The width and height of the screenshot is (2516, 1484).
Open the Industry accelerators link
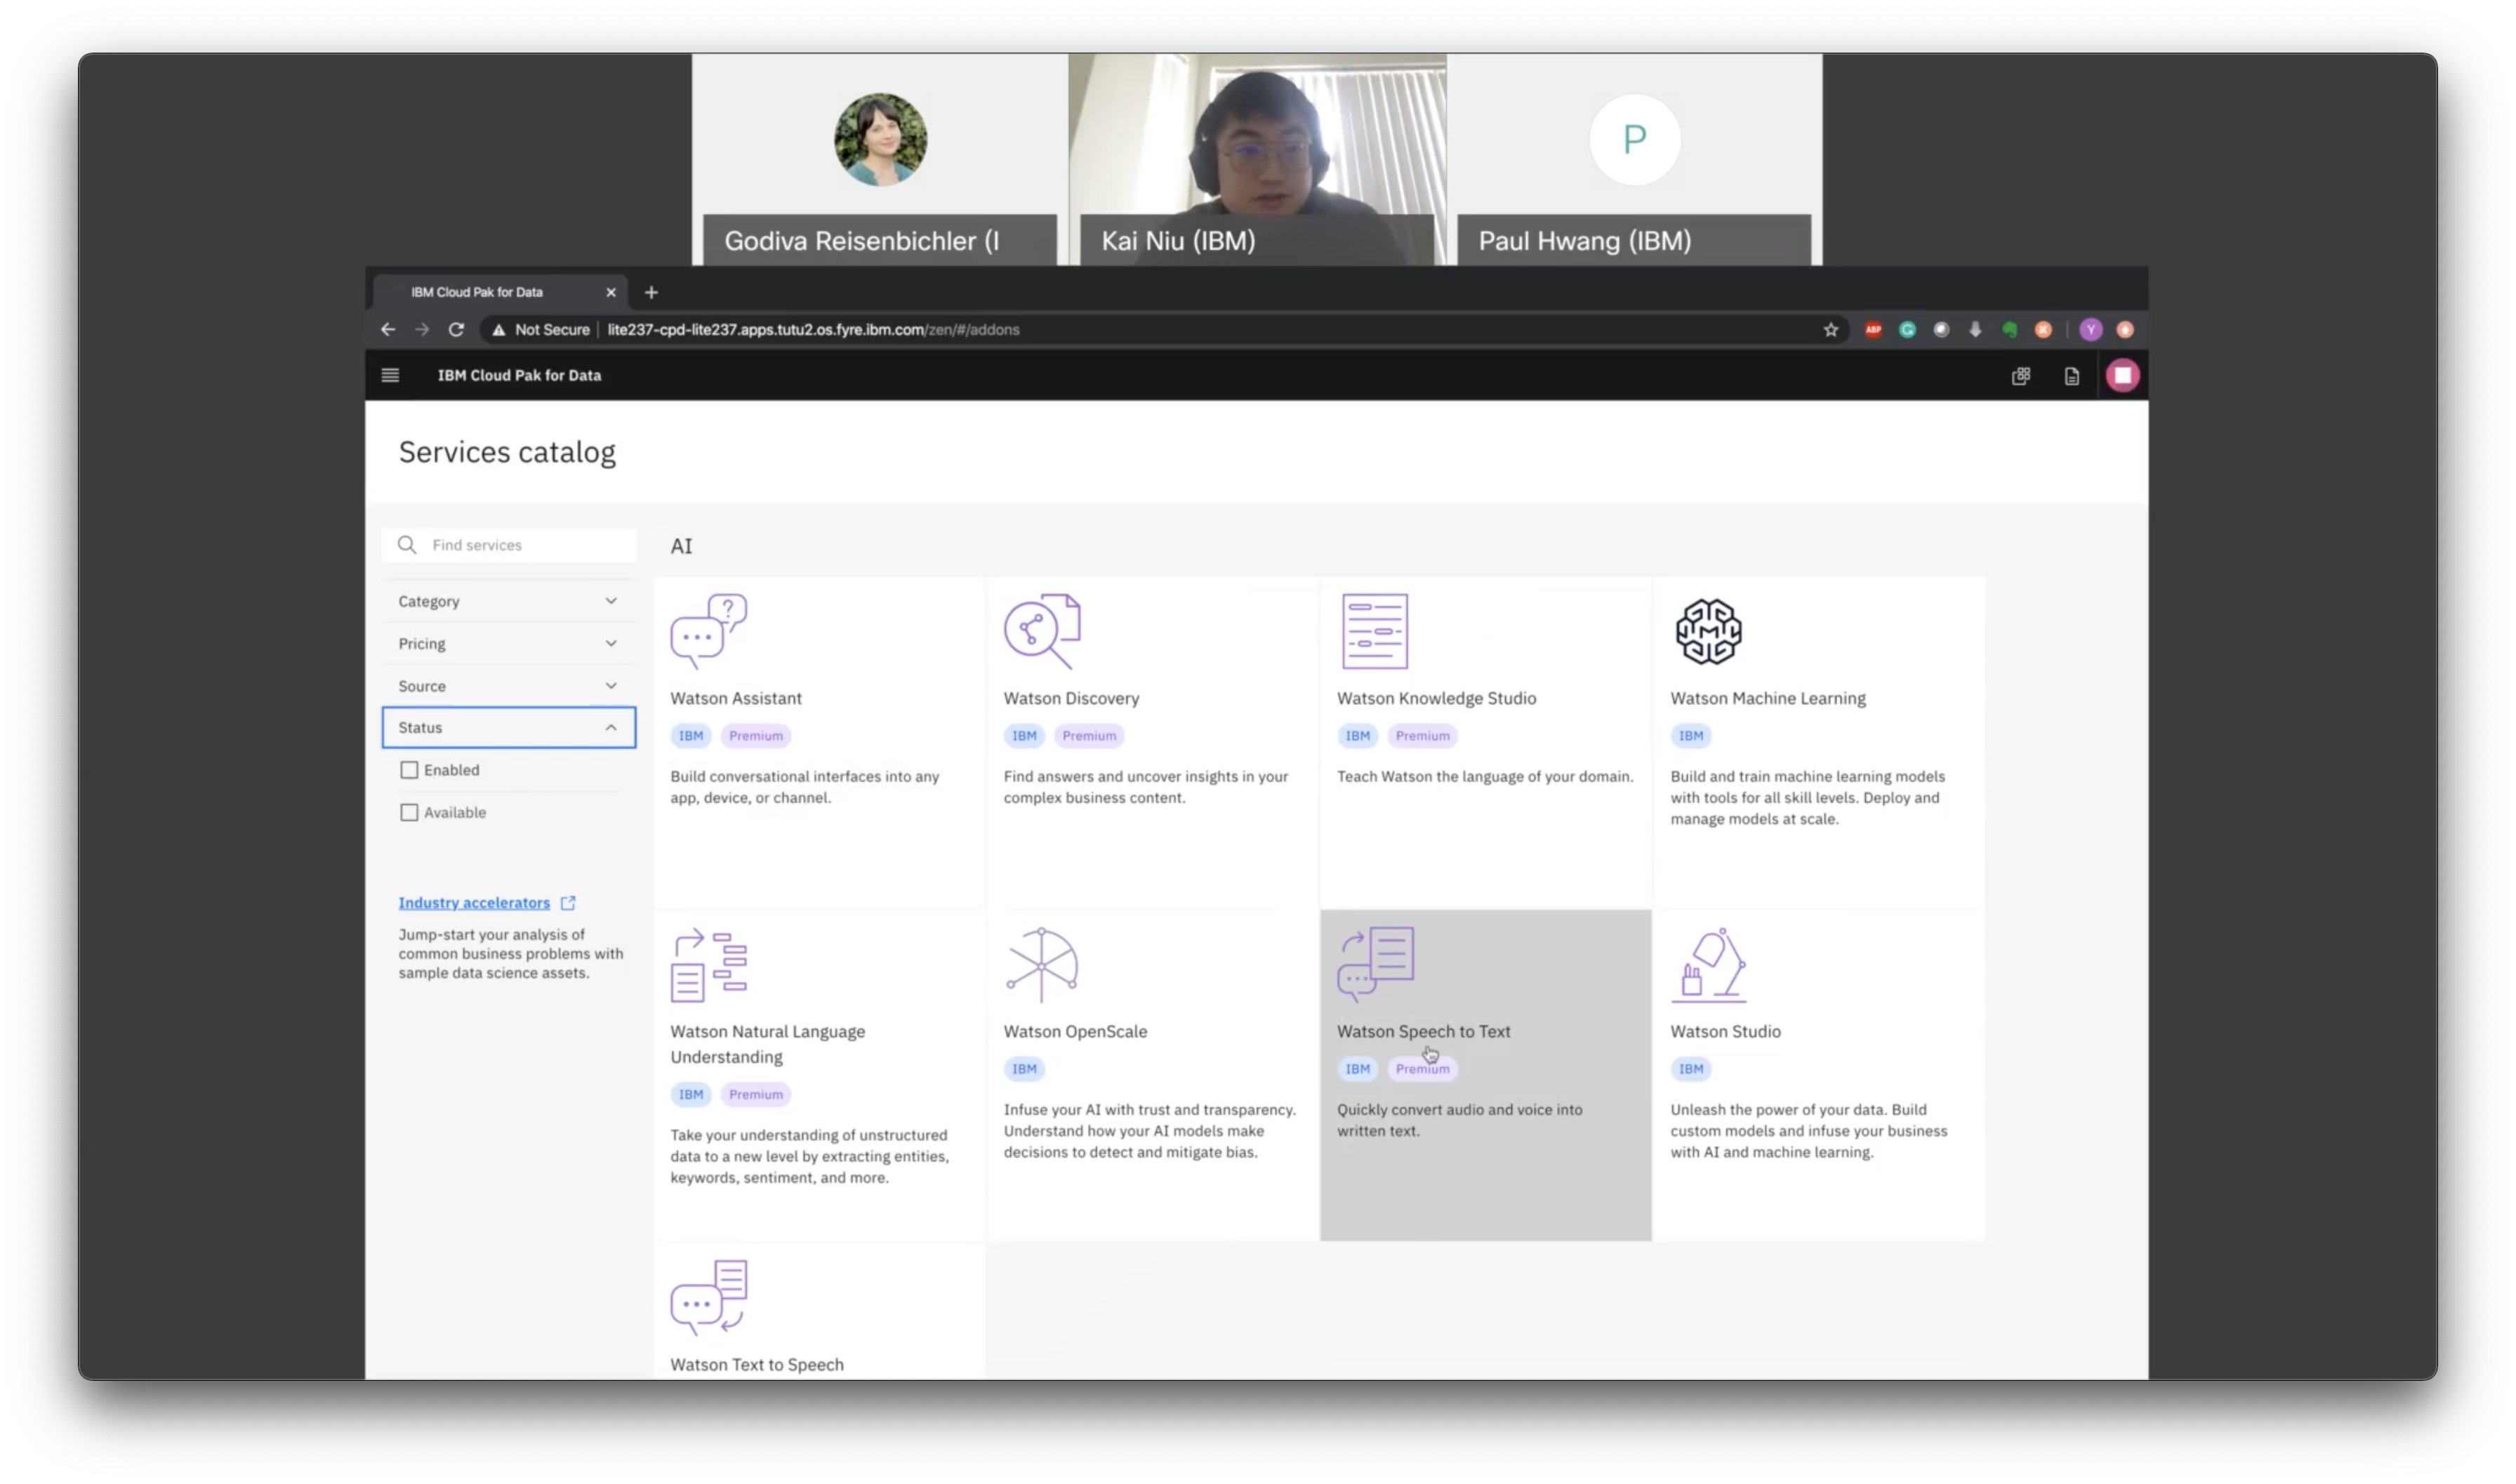(474, 903)
